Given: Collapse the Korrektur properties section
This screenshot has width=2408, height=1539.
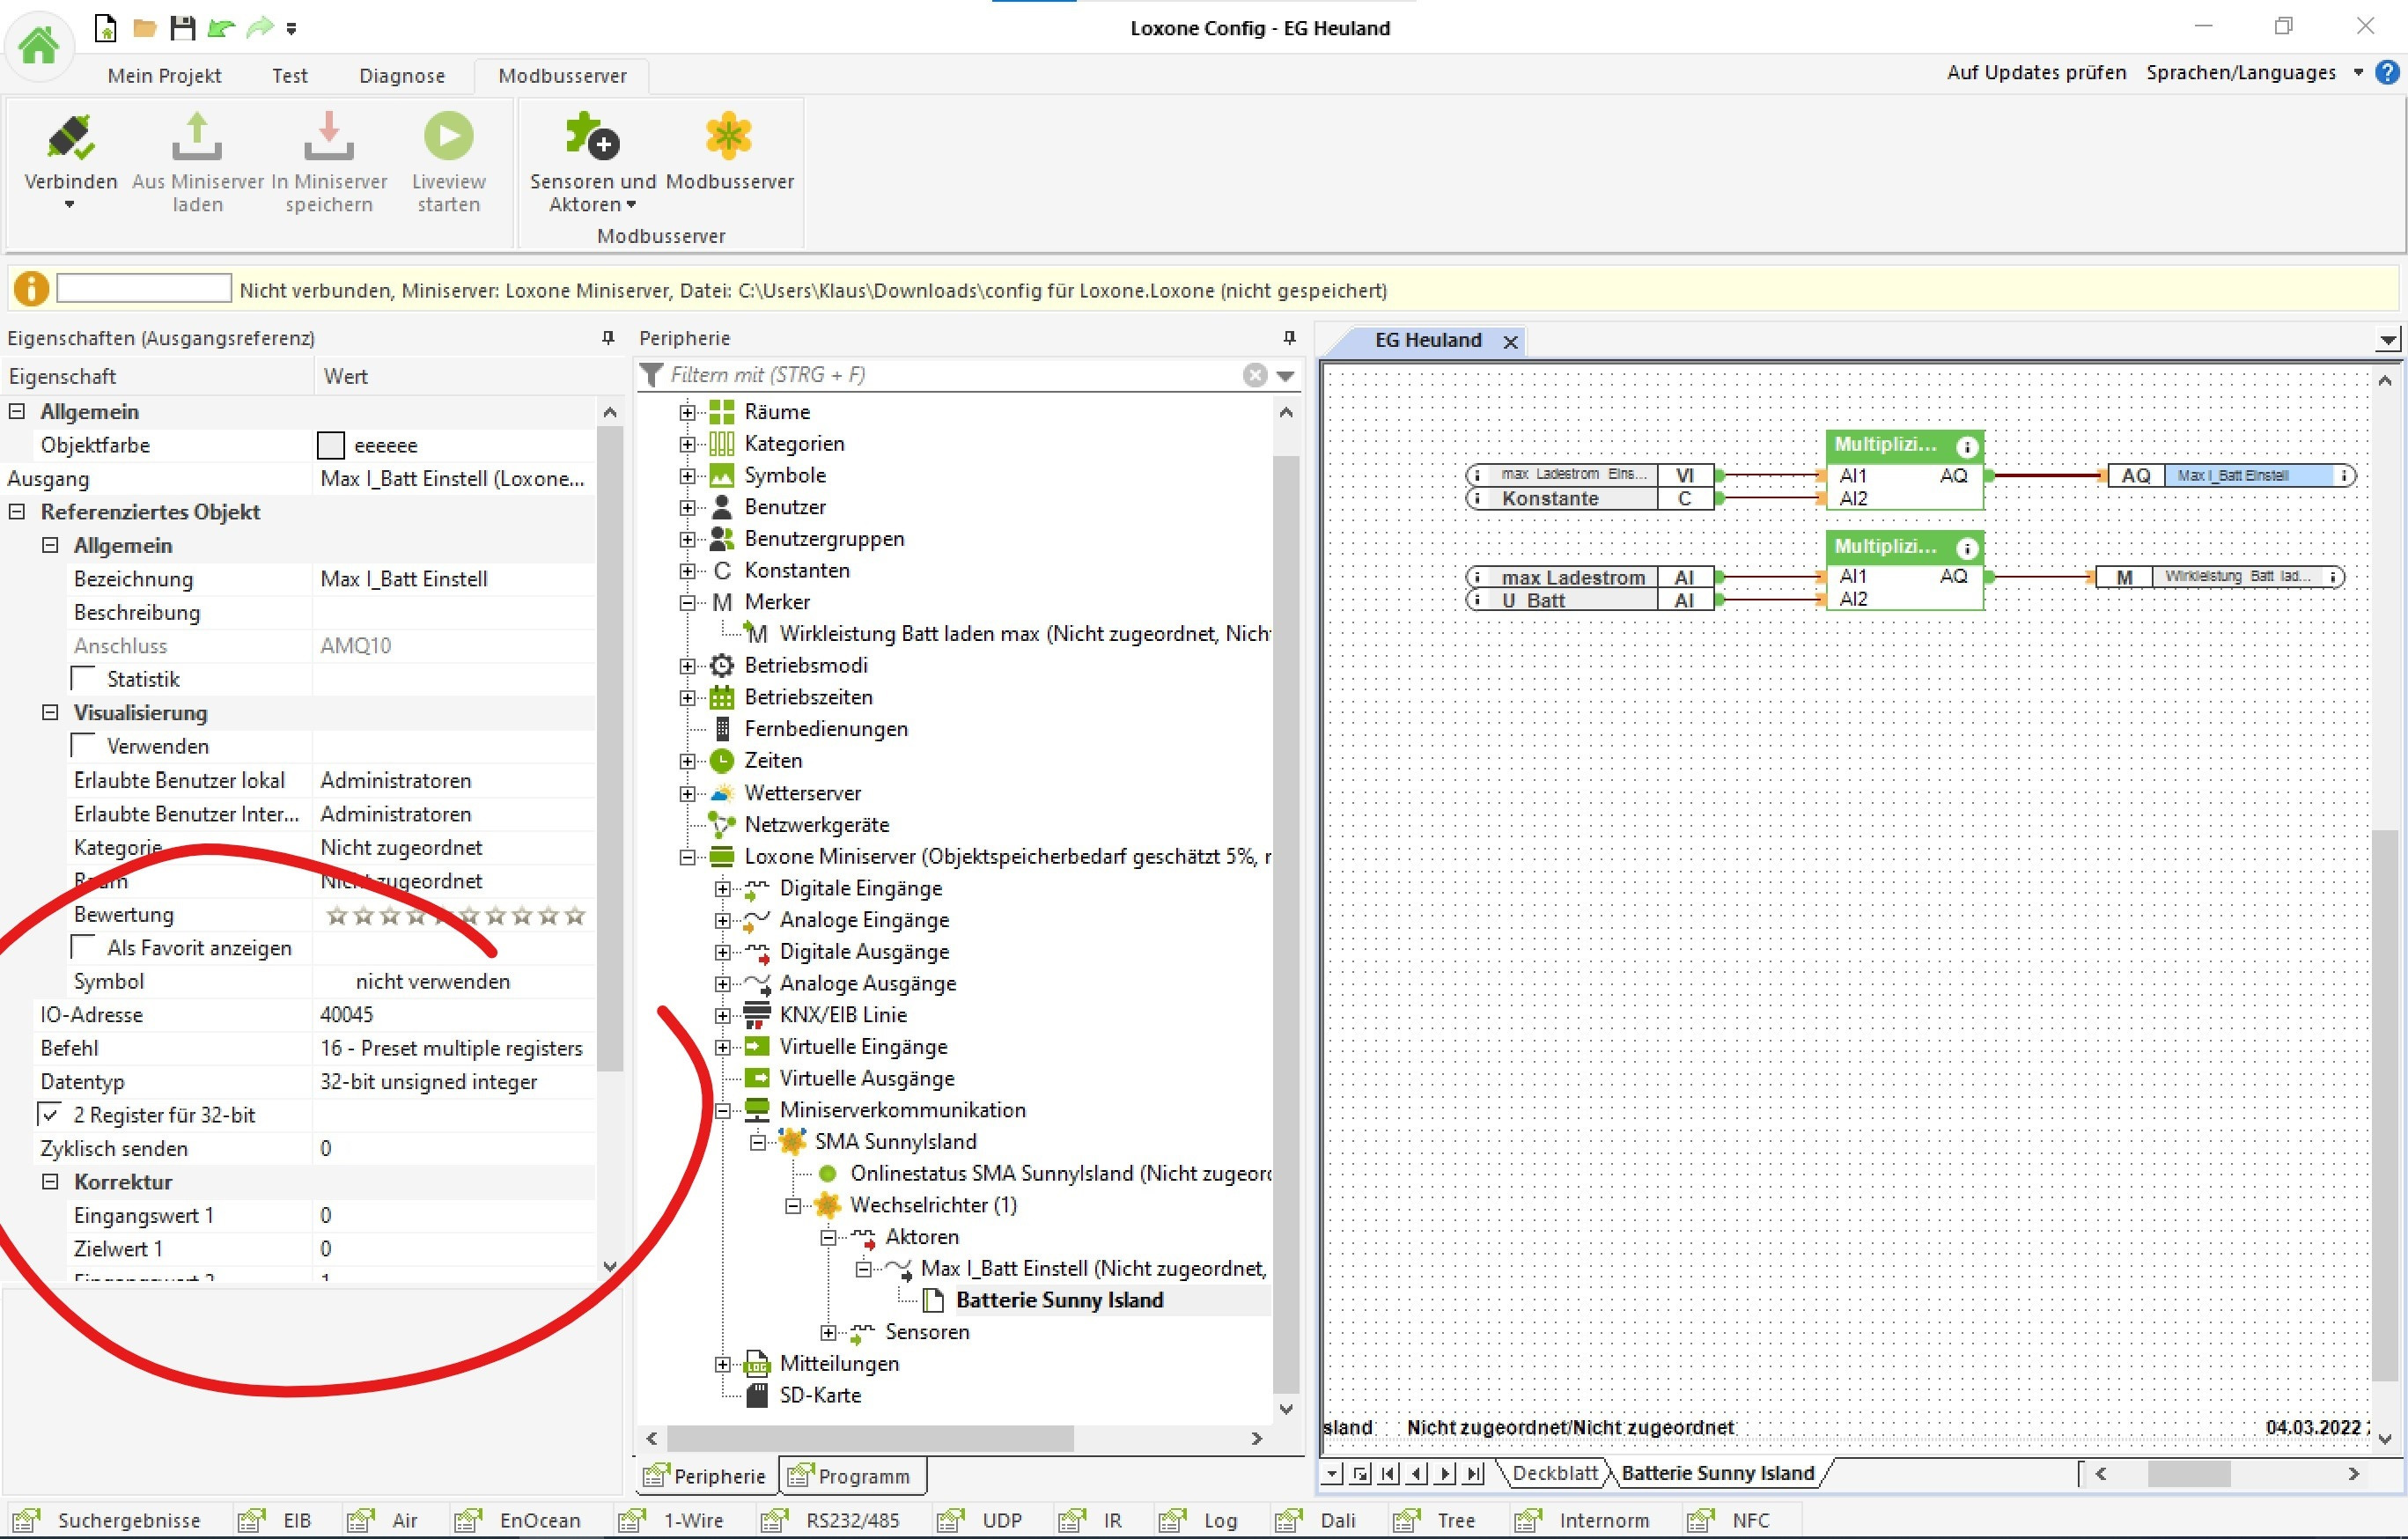Looking at the screenshot, I should (x=50, y=1181).
